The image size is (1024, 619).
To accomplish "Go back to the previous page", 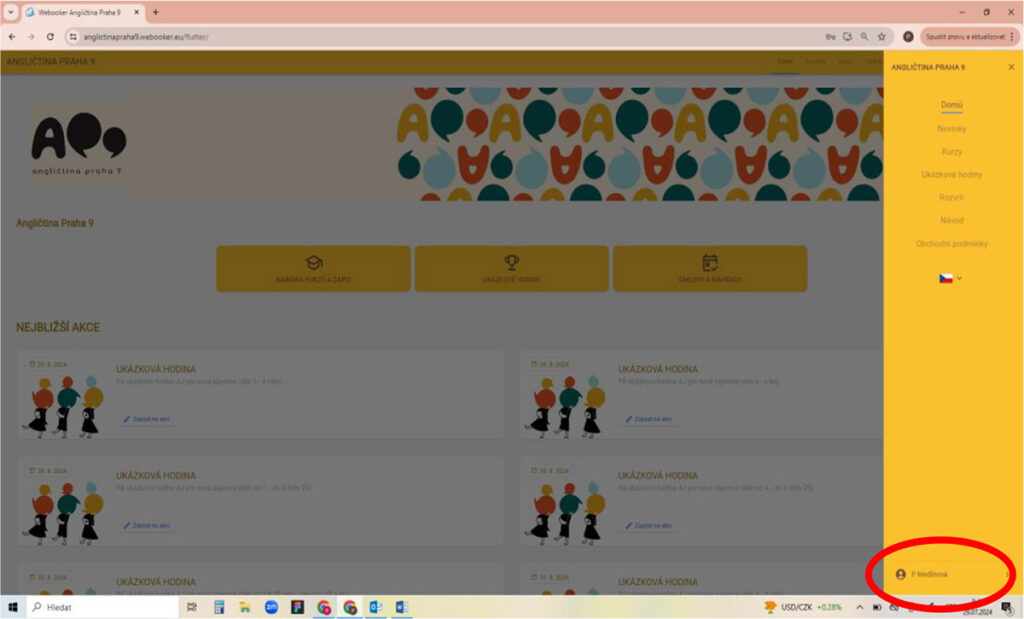I will click(12, 37).
